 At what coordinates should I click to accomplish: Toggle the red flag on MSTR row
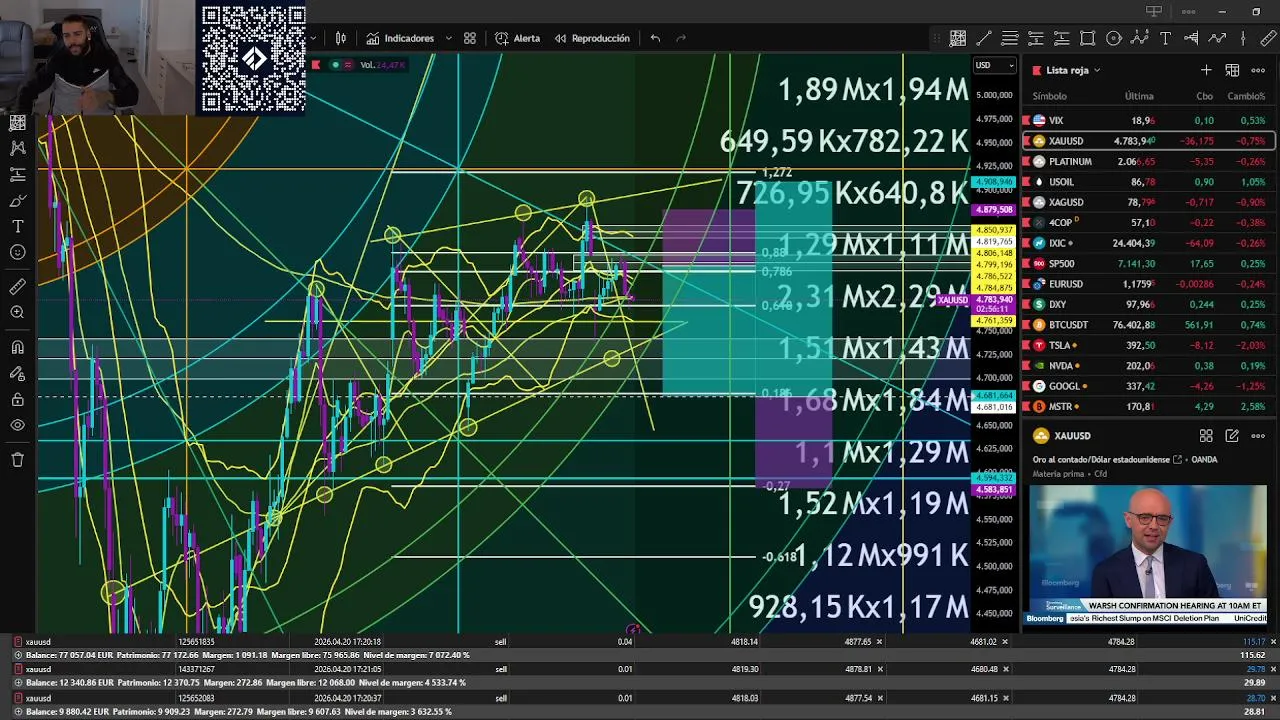(x=1027, y=407)
